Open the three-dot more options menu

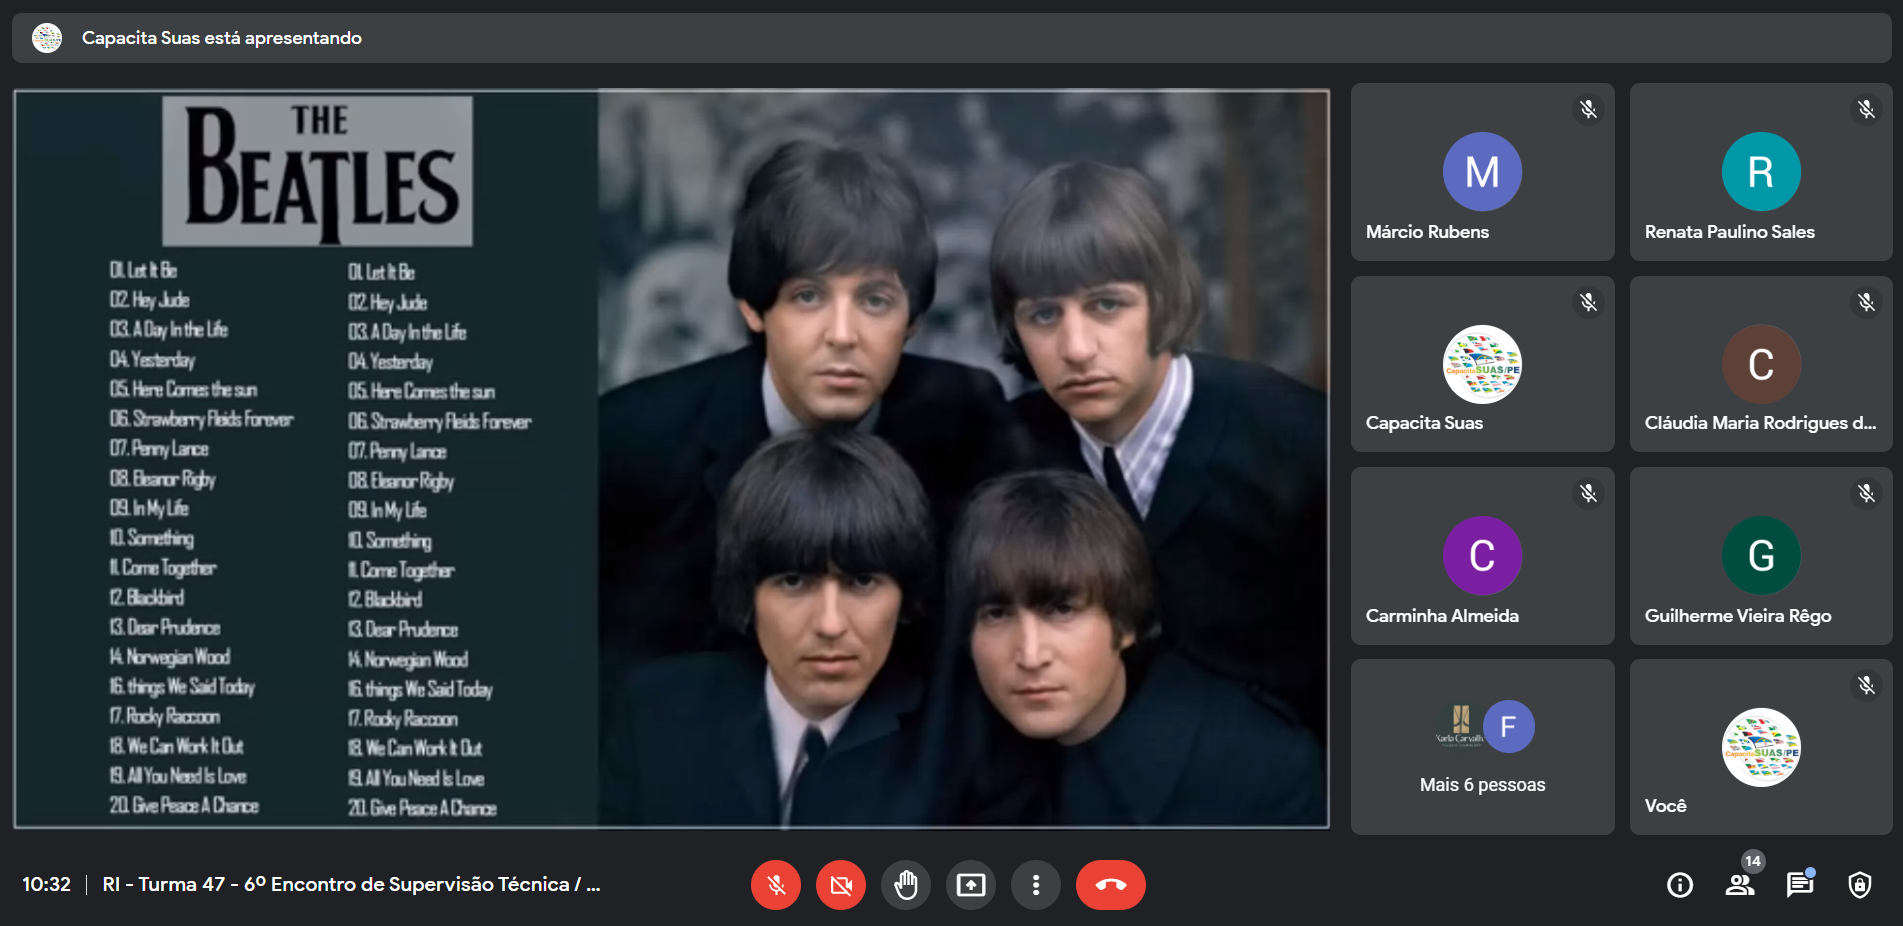(1036, 885)
